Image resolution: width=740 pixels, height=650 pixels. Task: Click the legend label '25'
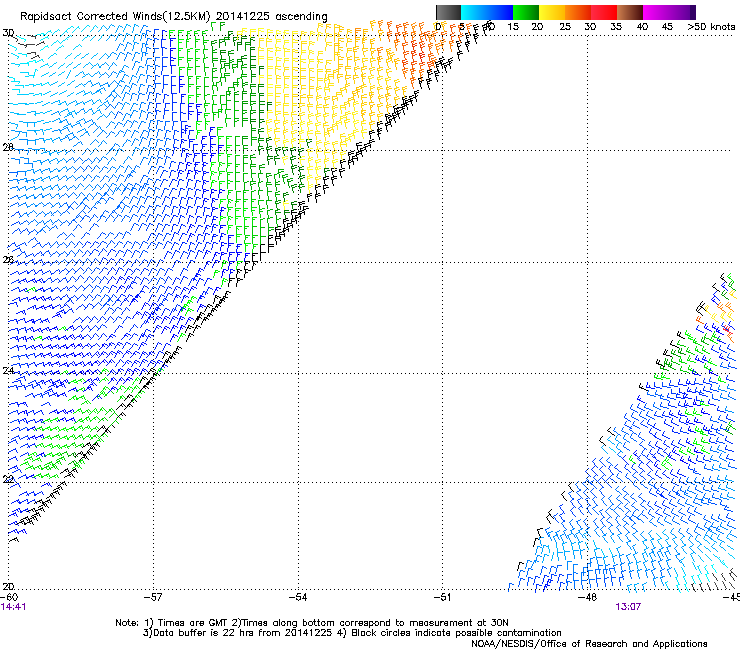565,27
